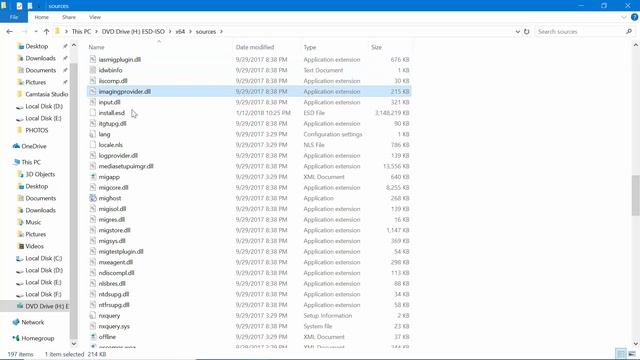Click the Videos folder icon
This screenshot has width=640, height=360.
pyautogui.click(x=20, y=246)
